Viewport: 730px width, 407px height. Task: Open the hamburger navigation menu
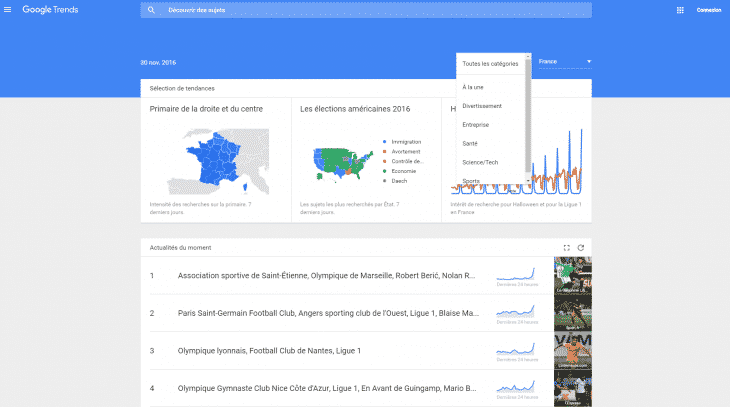click(7, 9)
